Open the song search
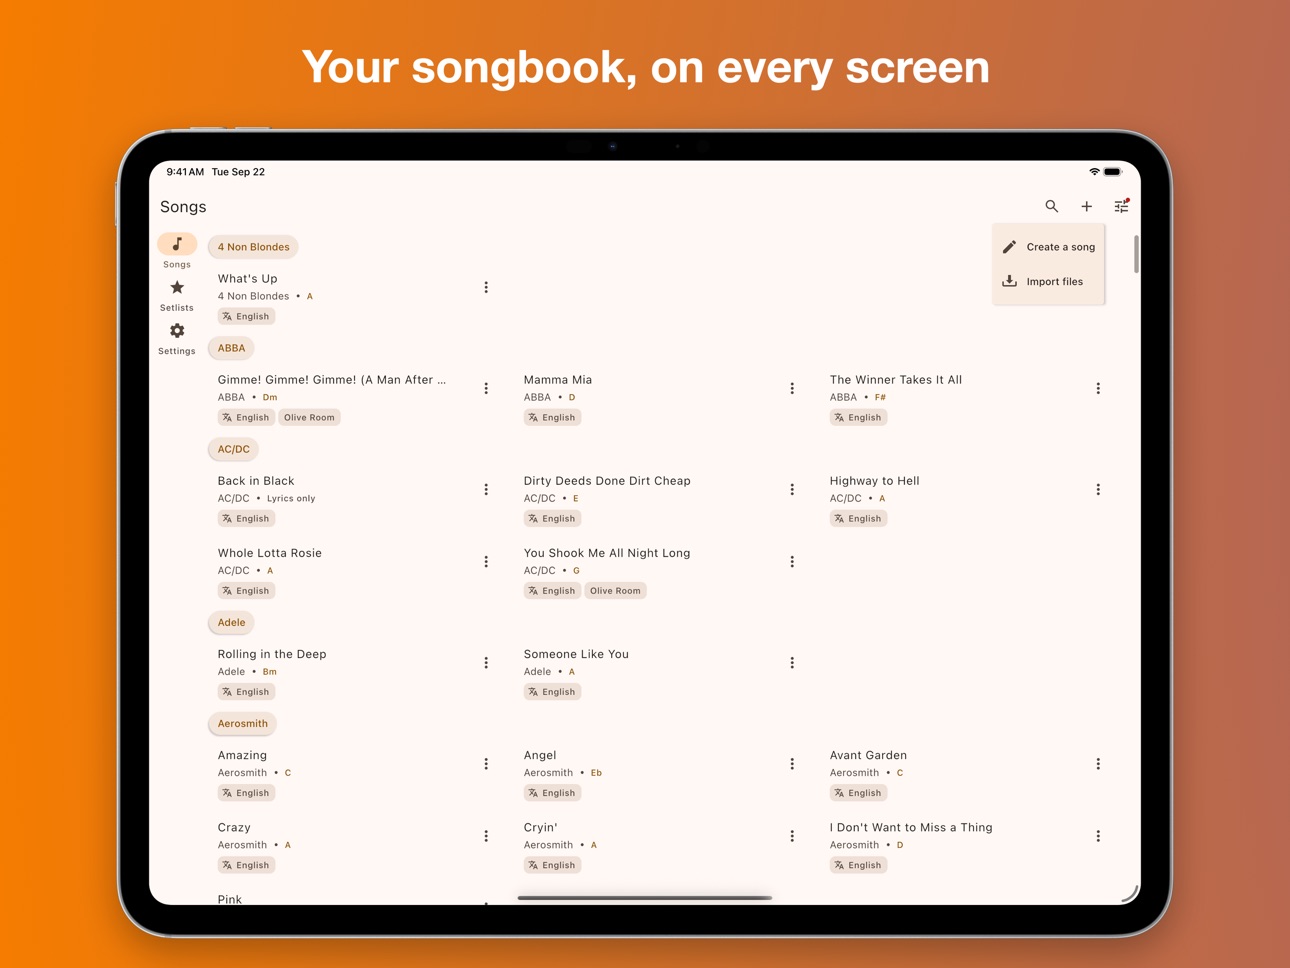Image resolution: width=1290 pixels, height=968 pixels. 1051,206
